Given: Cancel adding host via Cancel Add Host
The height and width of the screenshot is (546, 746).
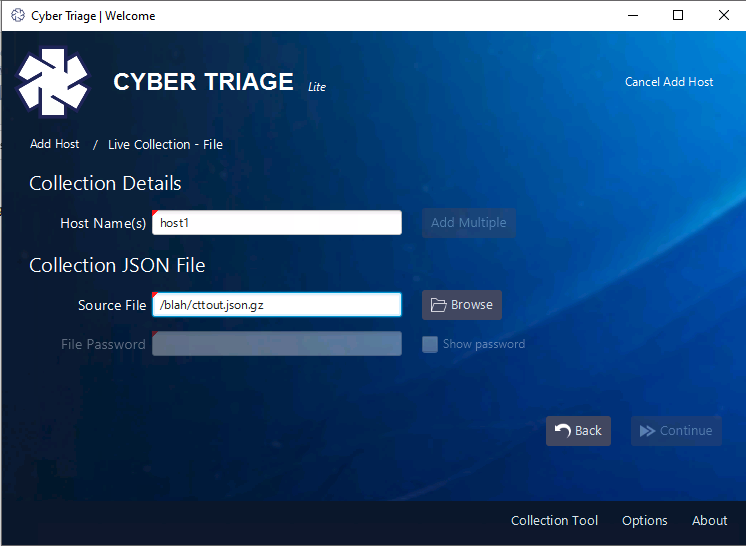Looking at the screenshot, I should [669, 82].
